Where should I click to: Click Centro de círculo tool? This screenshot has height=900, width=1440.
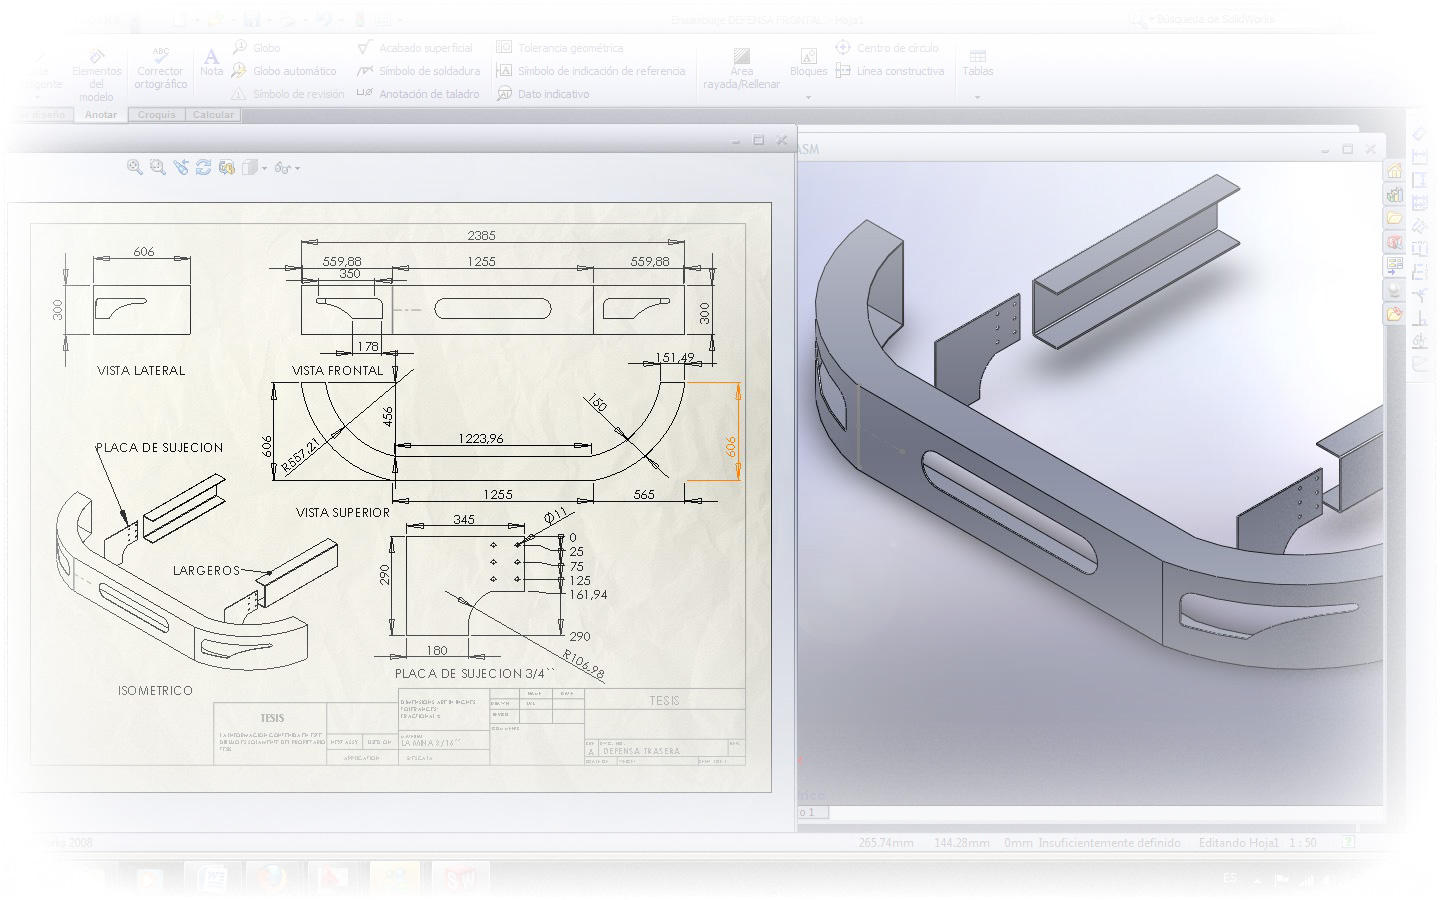[x=887, y=48]
